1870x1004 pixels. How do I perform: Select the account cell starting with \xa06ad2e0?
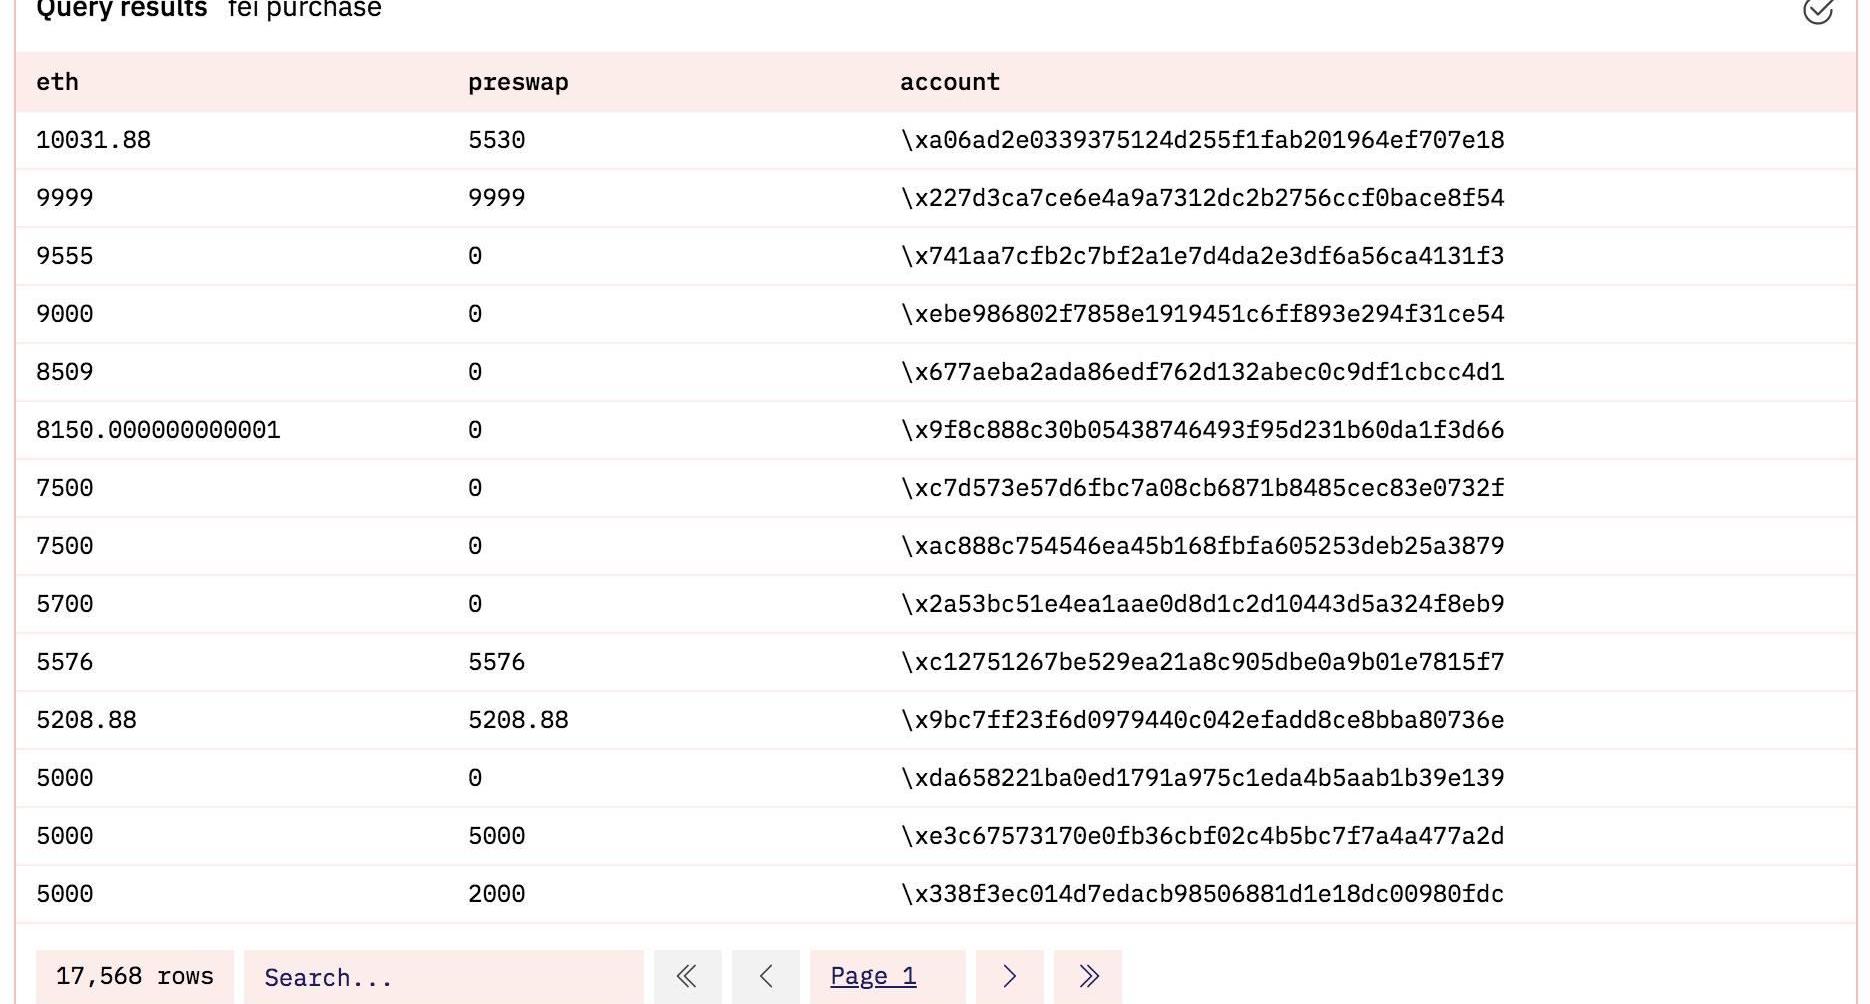tap(1202, 140)
